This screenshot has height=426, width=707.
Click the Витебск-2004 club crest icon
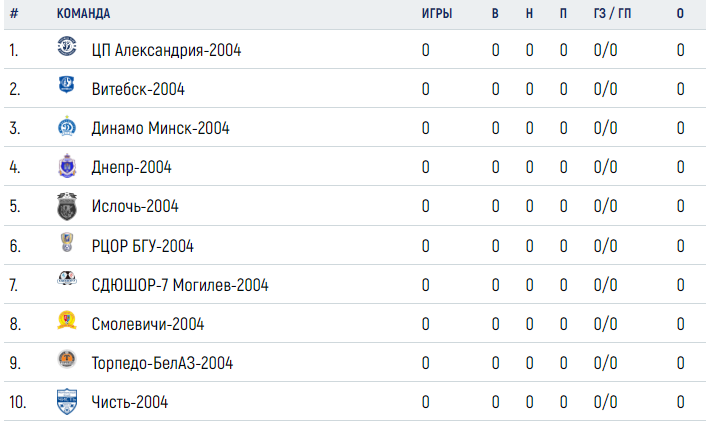[x=67, y=84]
